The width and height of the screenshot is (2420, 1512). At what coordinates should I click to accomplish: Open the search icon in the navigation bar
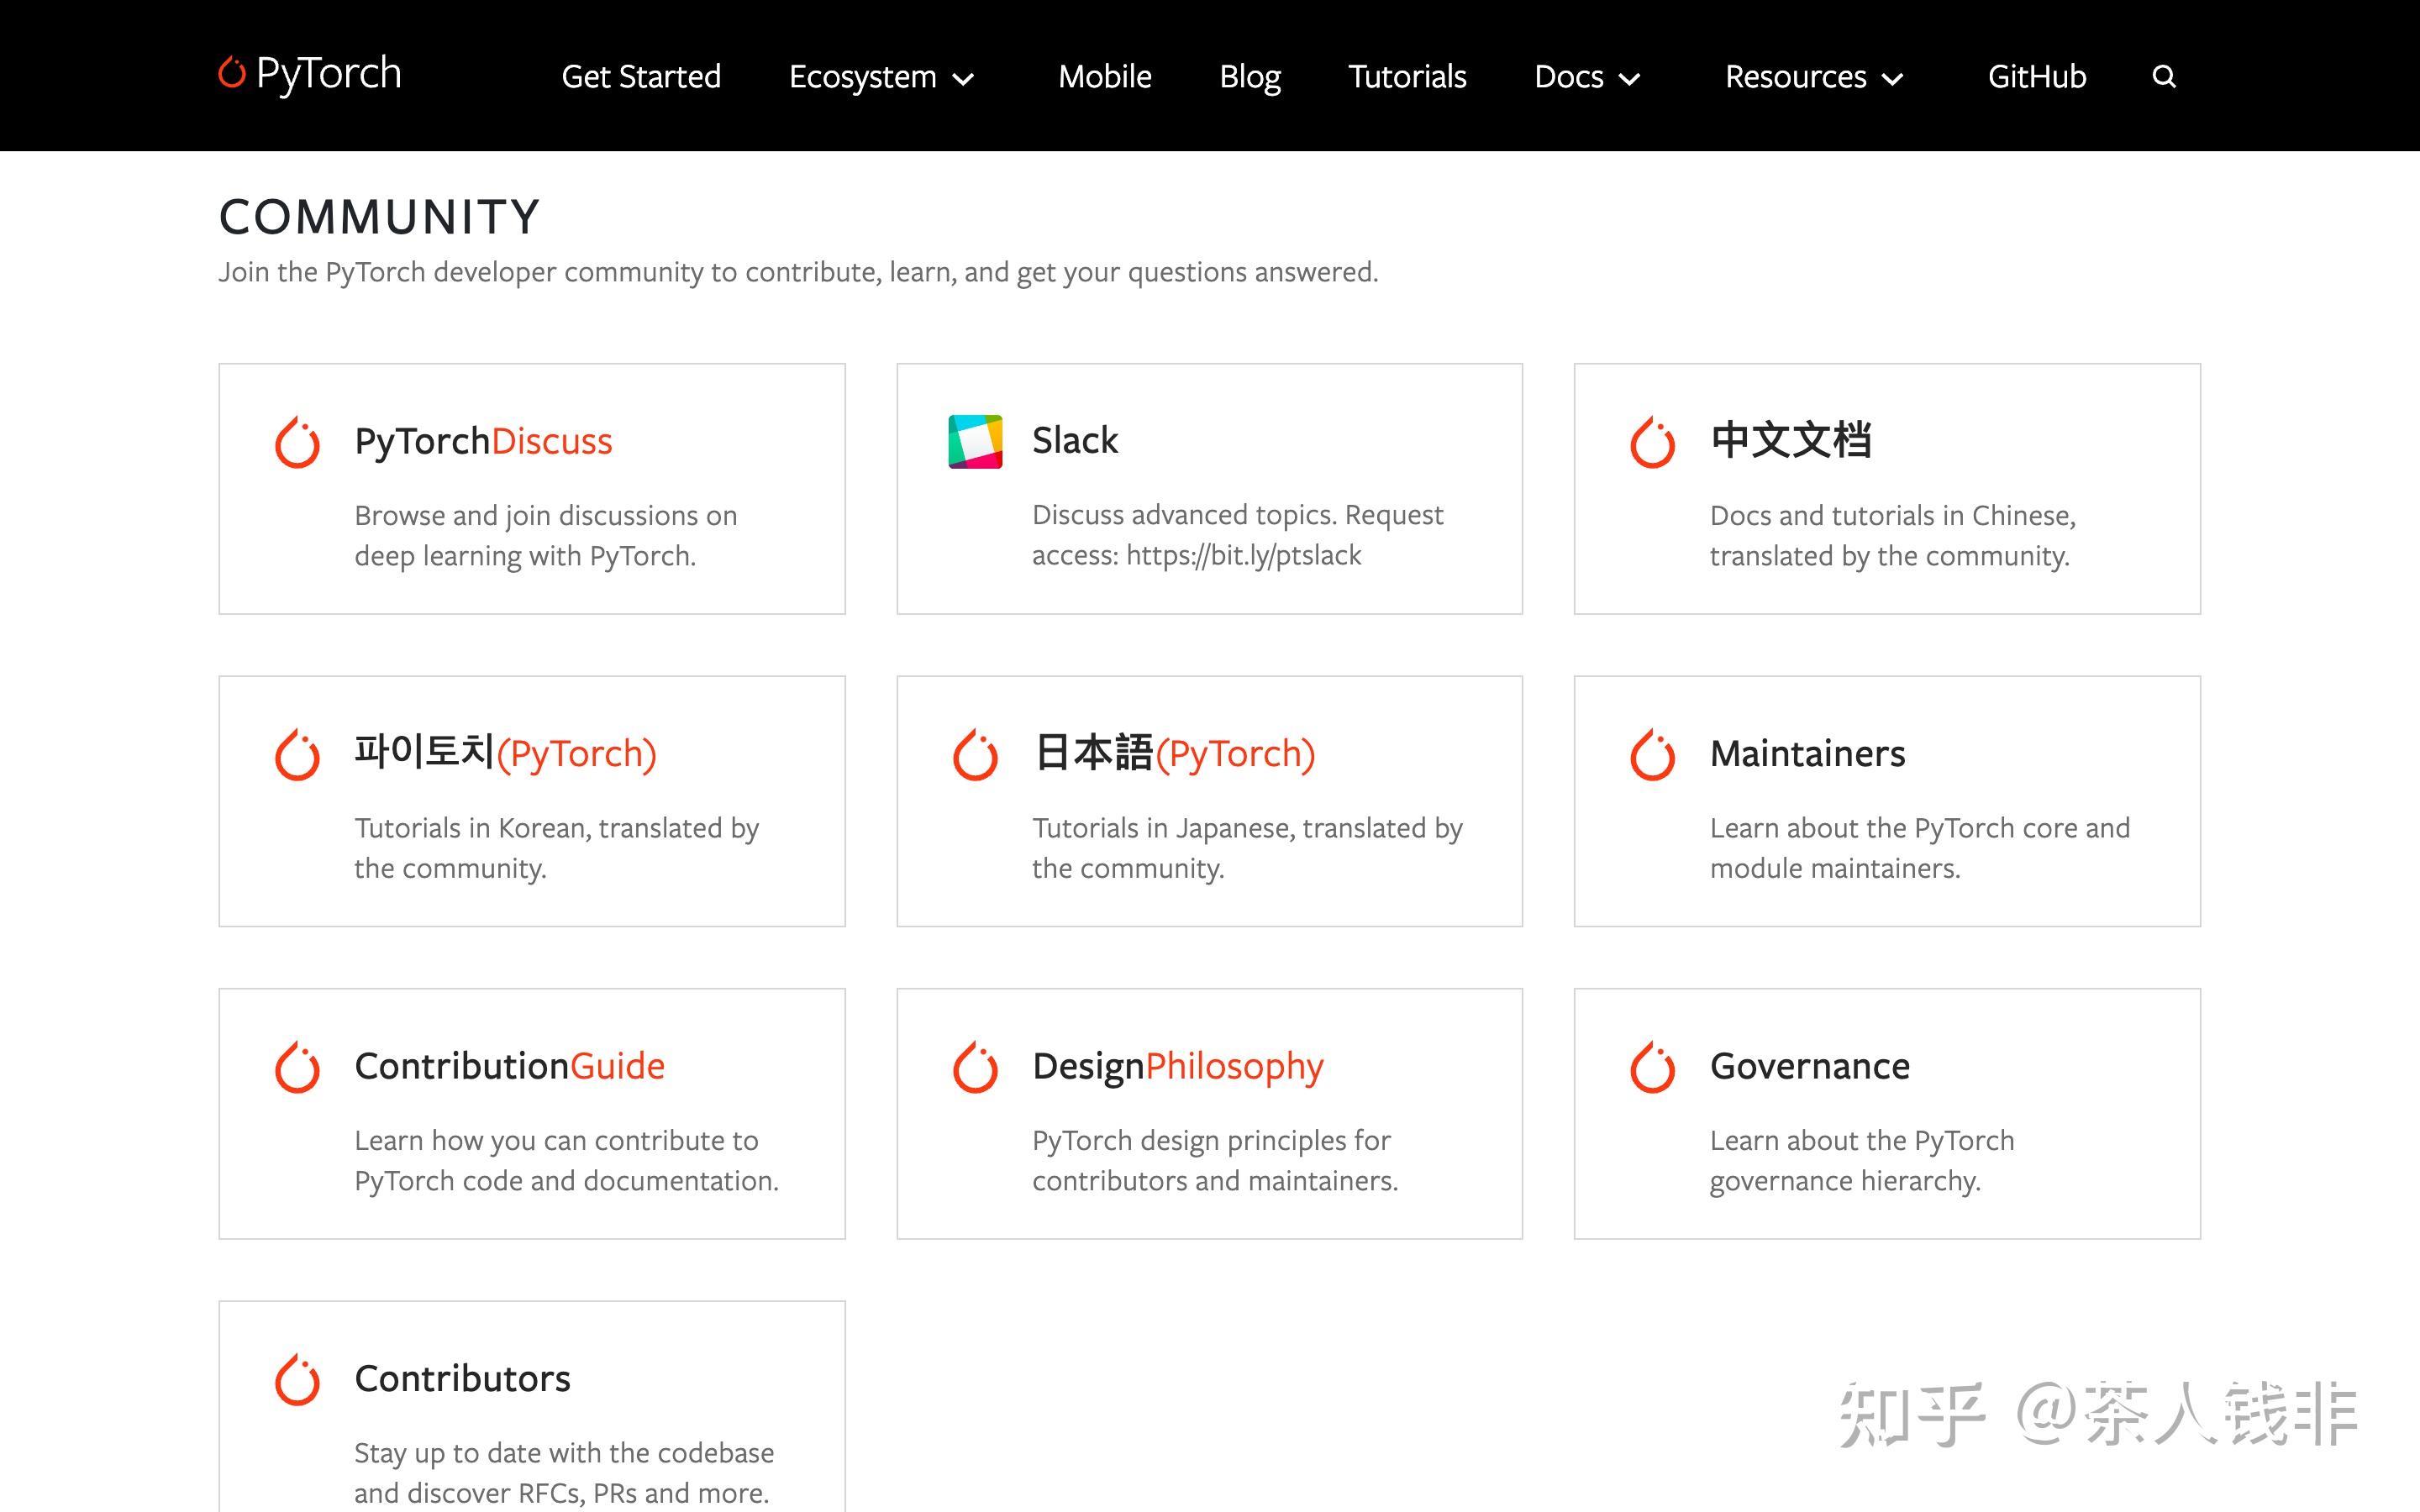pyautogui.click(x=2164, y=76)
